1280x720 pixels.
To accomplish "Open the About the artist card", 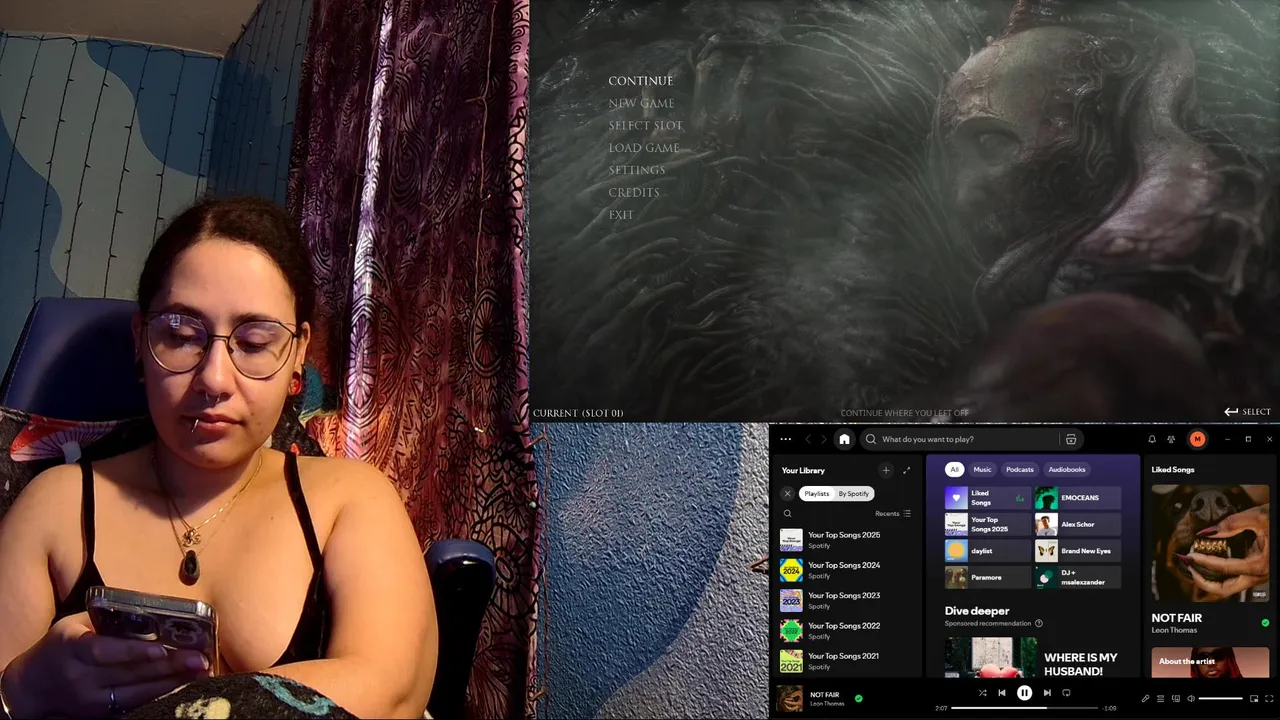I will pyautogui.click(x=1210, y=662).
